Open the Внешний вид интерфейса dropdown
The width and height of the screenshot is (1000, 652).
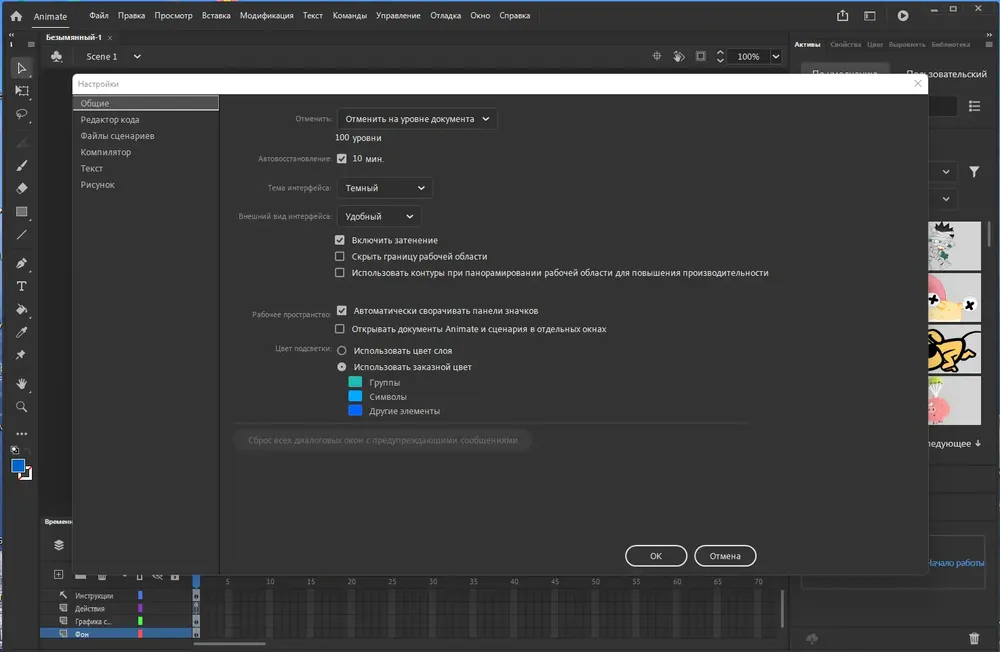click(379, 216)
